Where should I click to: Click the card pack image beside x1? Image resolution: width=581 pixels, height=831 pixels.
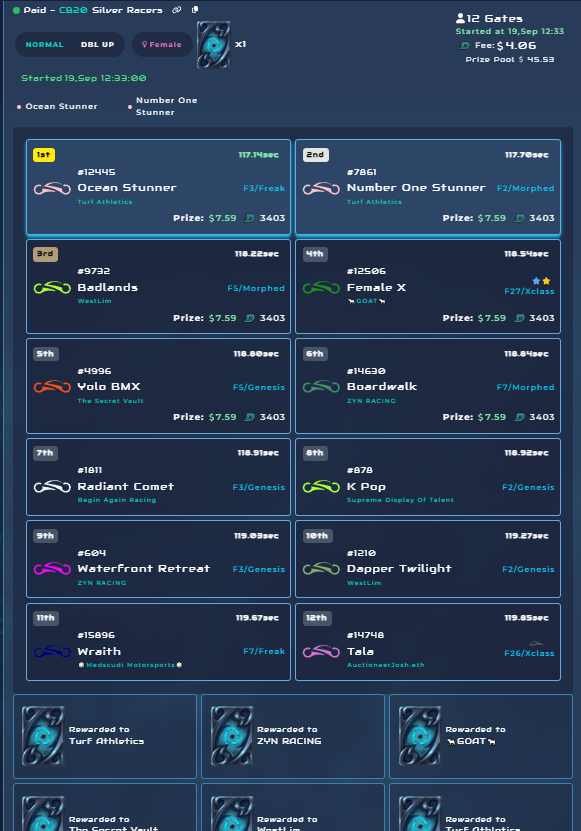coord(214,45)
